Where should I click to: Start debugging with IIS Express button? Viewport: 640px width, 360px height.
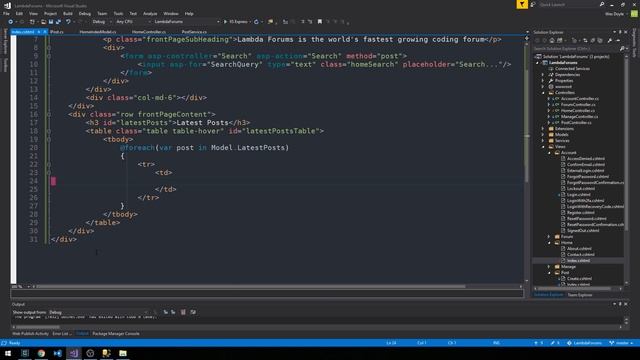[x=236, y=22]
